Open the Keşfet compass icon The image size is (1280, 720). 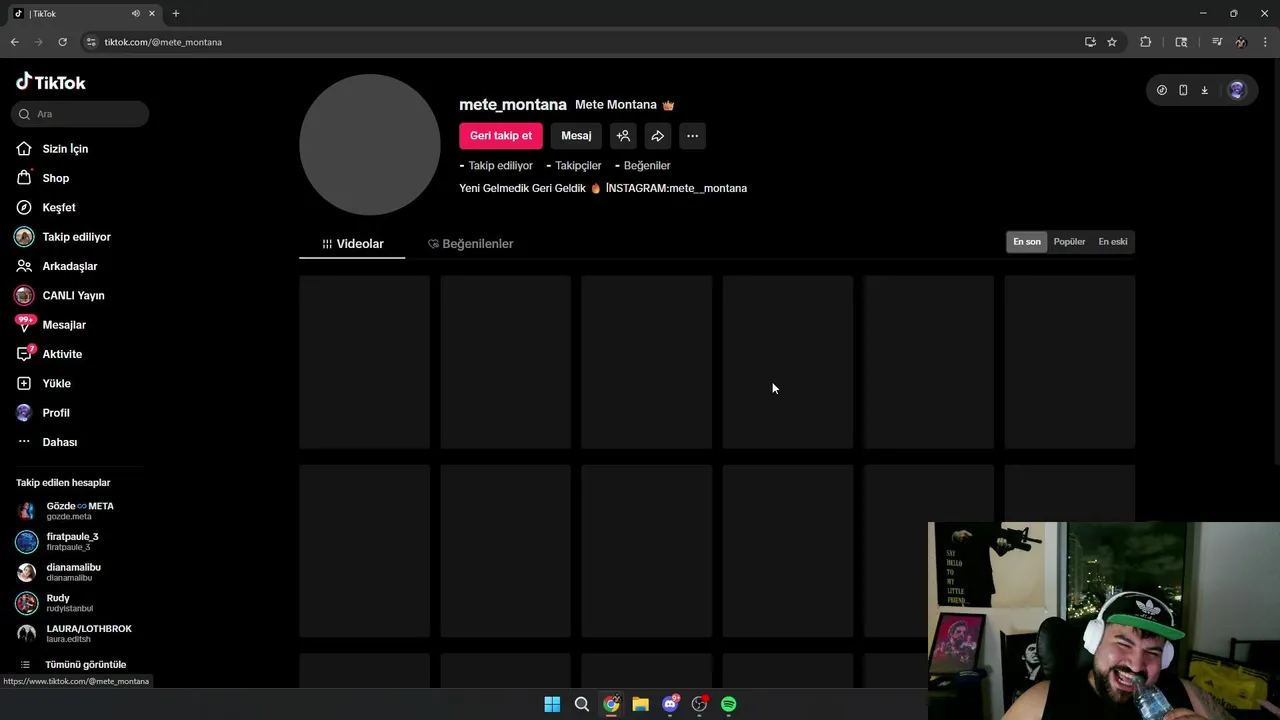24,207
